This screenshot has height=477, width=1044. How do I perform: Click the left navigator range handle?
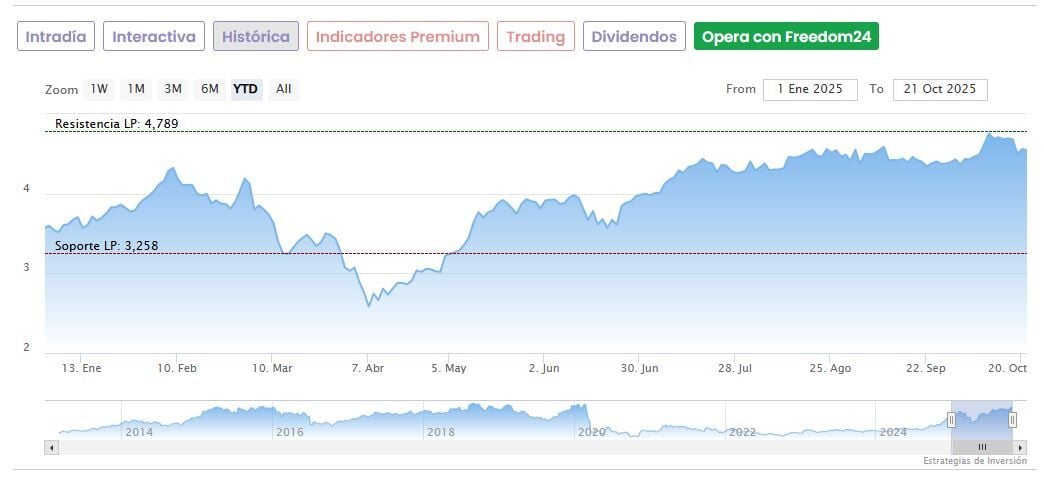tap(951, 420)
